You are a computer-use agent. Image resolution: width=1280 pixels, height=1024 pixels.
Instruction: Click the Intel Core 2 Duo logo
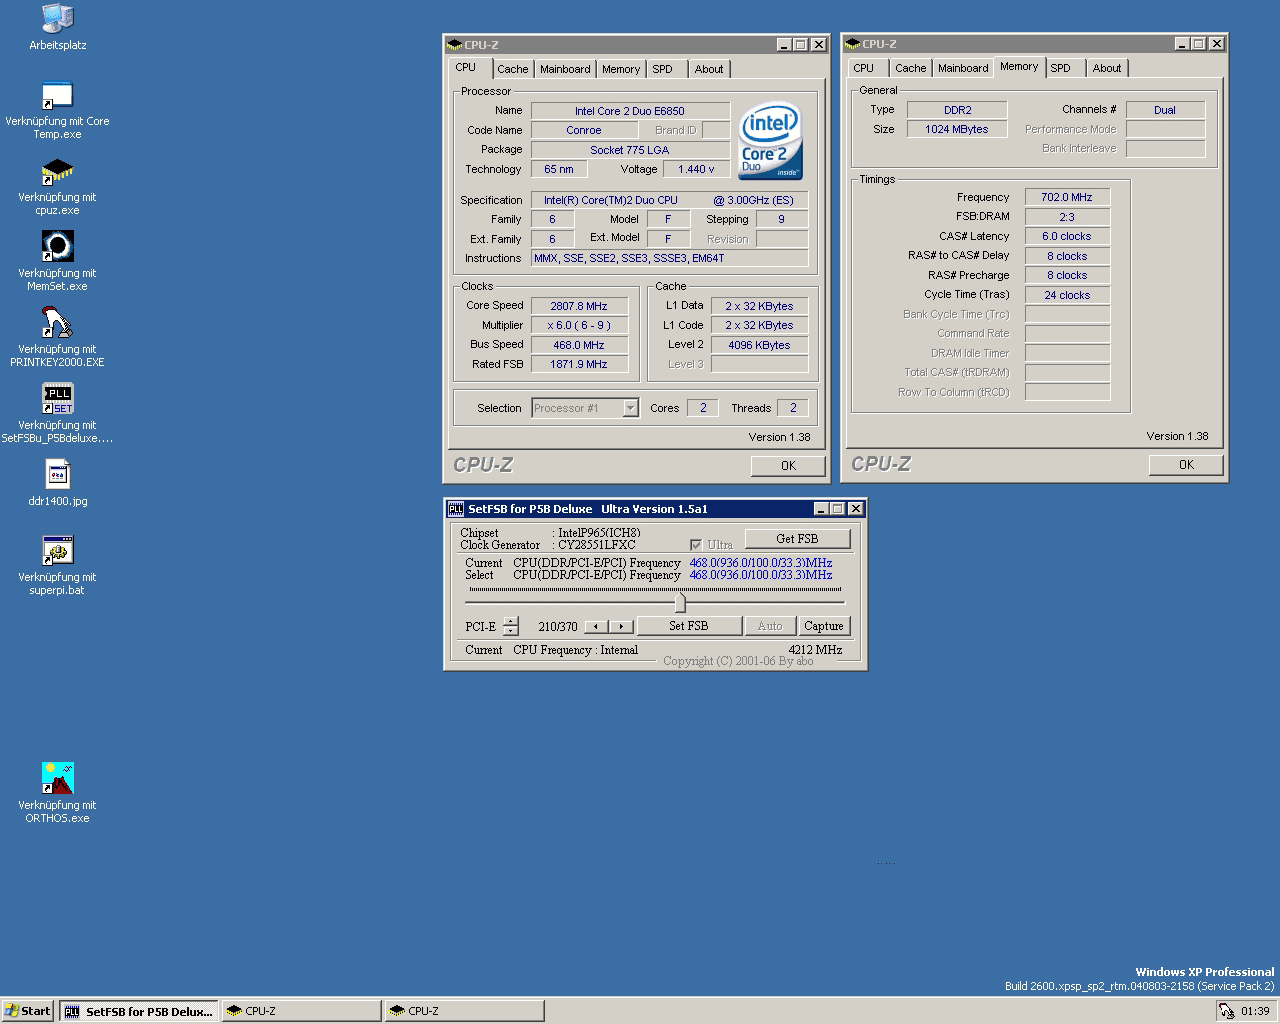[770, 142]
